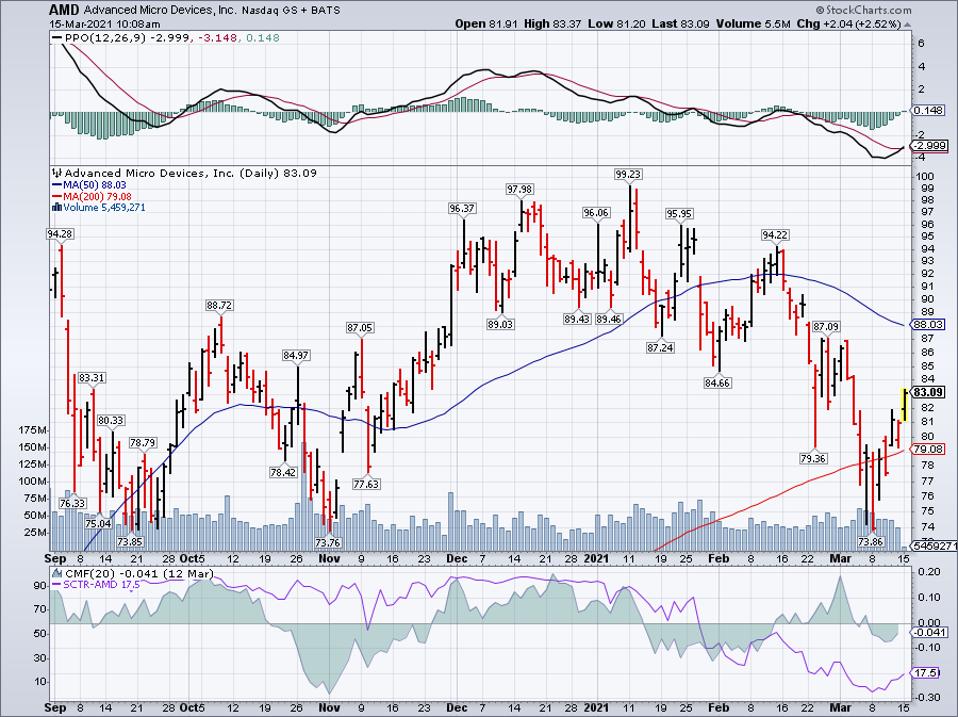Click the yellow highlighted latest price bar
Screen dimensions: 958x717
(904, 404)
